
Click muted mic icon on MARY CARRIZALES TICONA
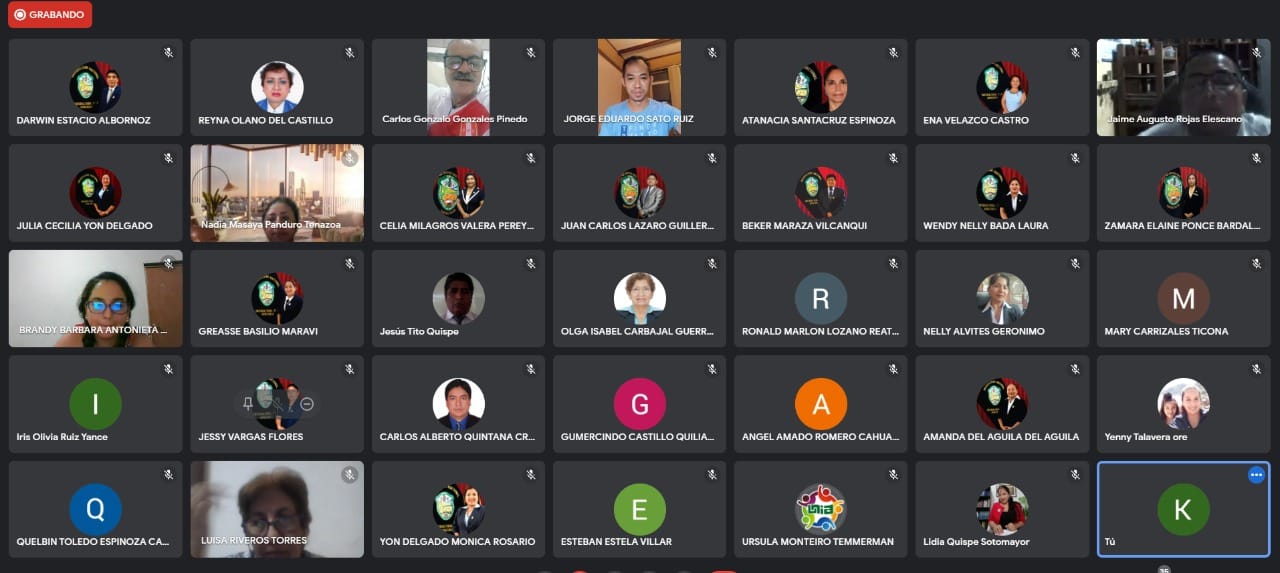(1256, 264)
